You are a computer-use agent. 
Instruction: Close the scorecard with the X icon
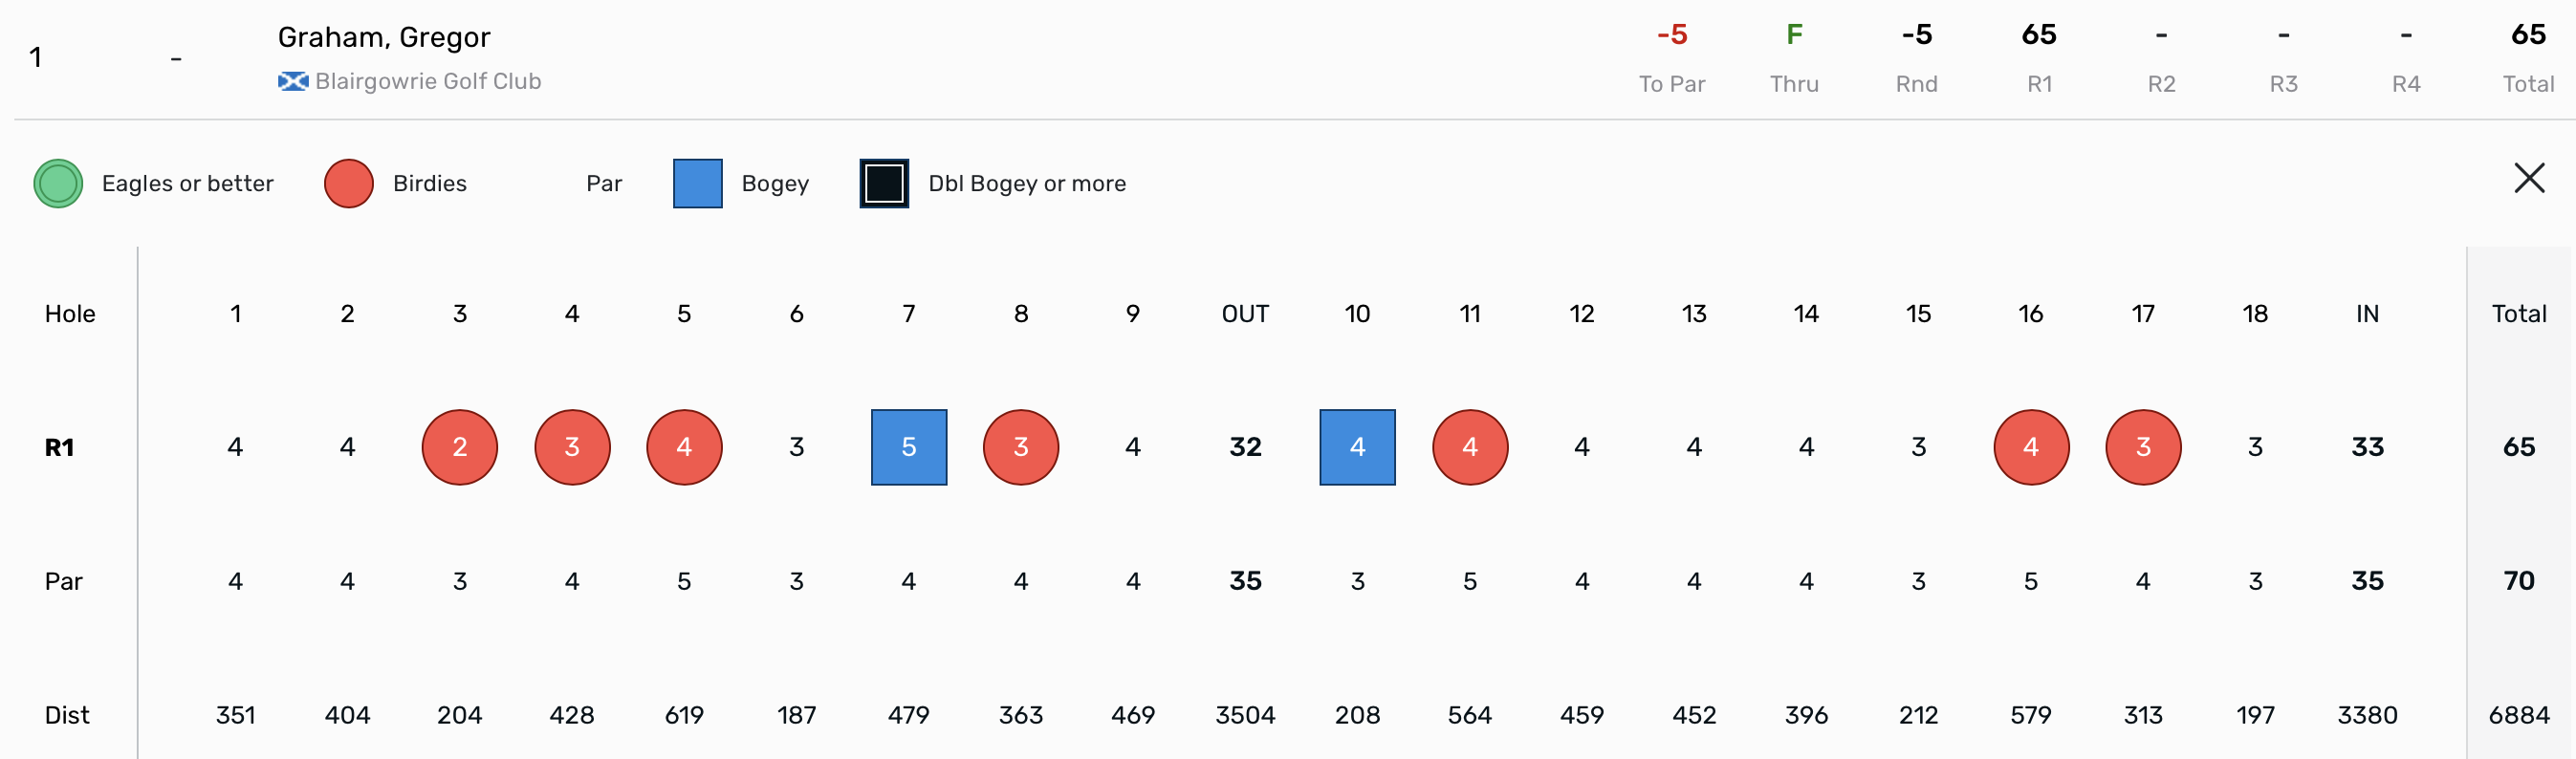[2529, 179]
